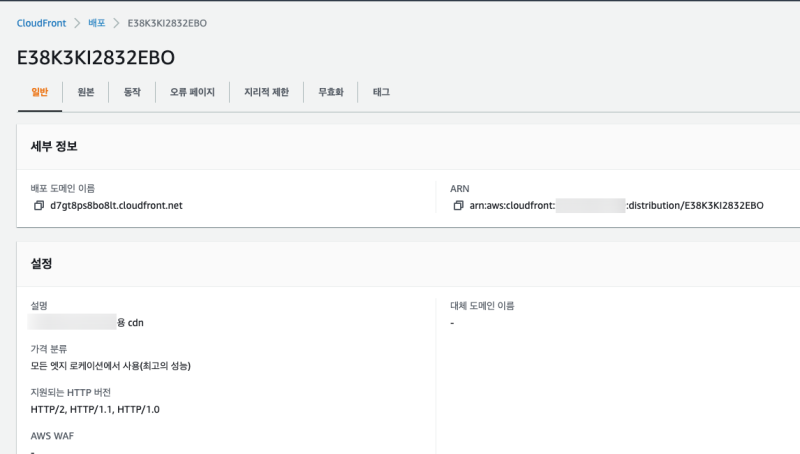Image resolution: width=800 pixels, height=454 pixels.
Task: Open the 태그 tab
Action: click(381, 92)
